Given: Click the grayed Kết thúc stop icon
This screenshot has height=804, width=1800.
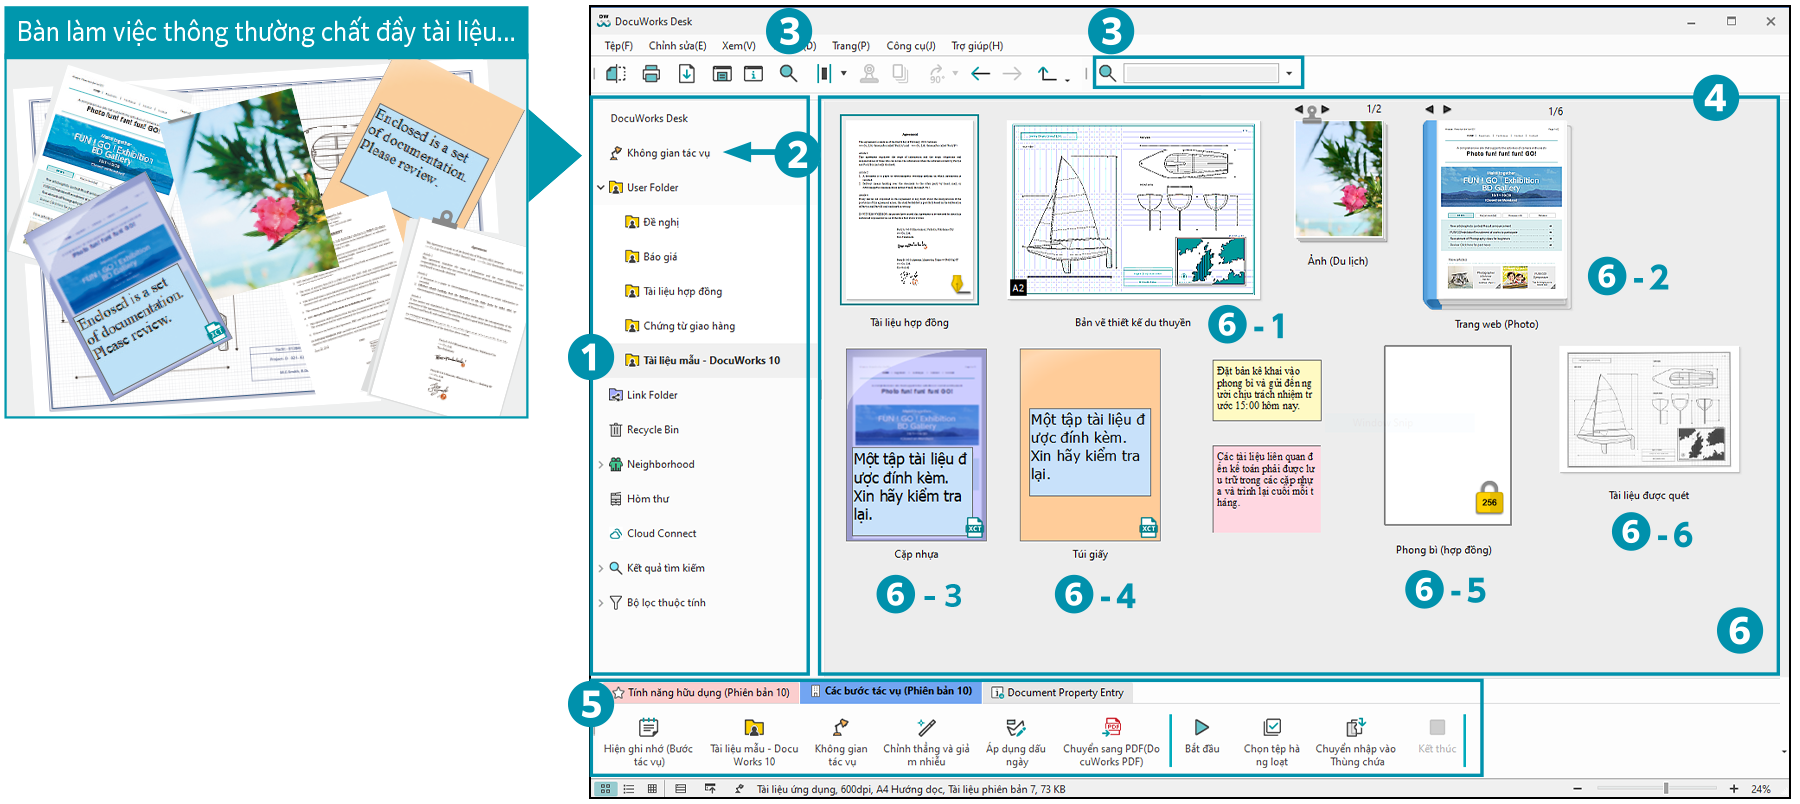Looking at the screenshot, I should 1437,727.
